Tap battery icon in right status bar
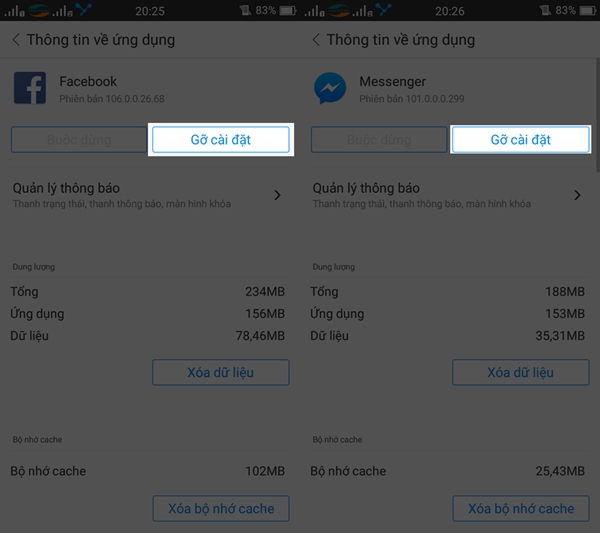 pyautogui.click(x=588, y=11)
